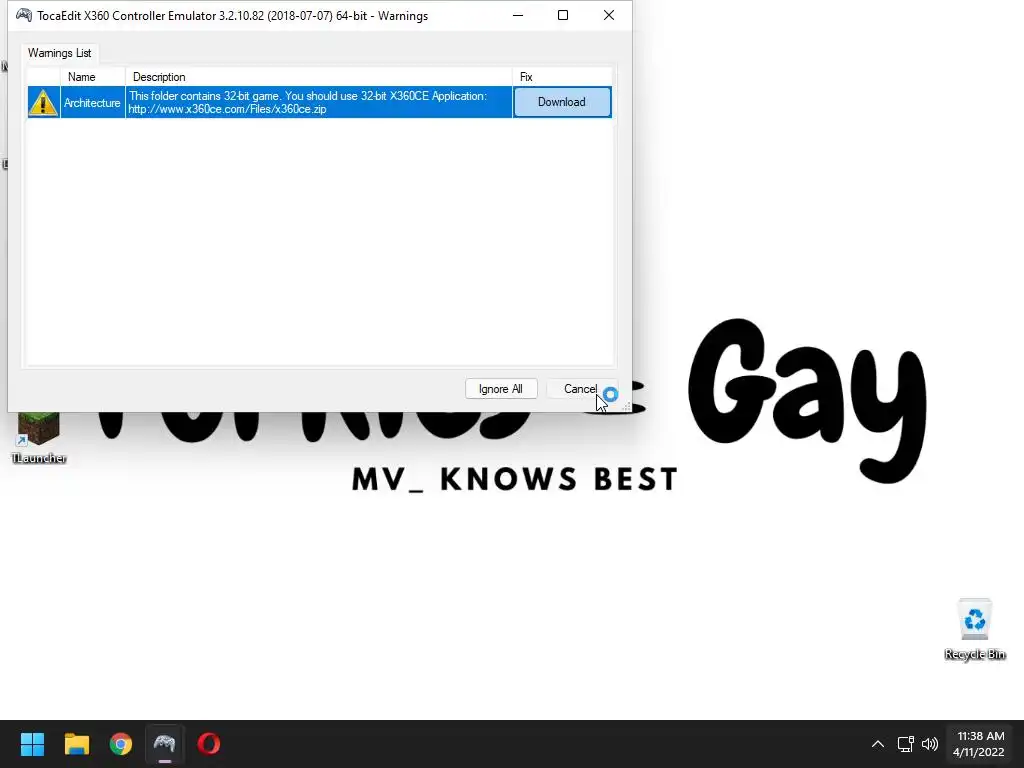This screenshot has height=768, width=1024.
Task: Open the clock showing 11:38 AM
Action: coord(979,744)
